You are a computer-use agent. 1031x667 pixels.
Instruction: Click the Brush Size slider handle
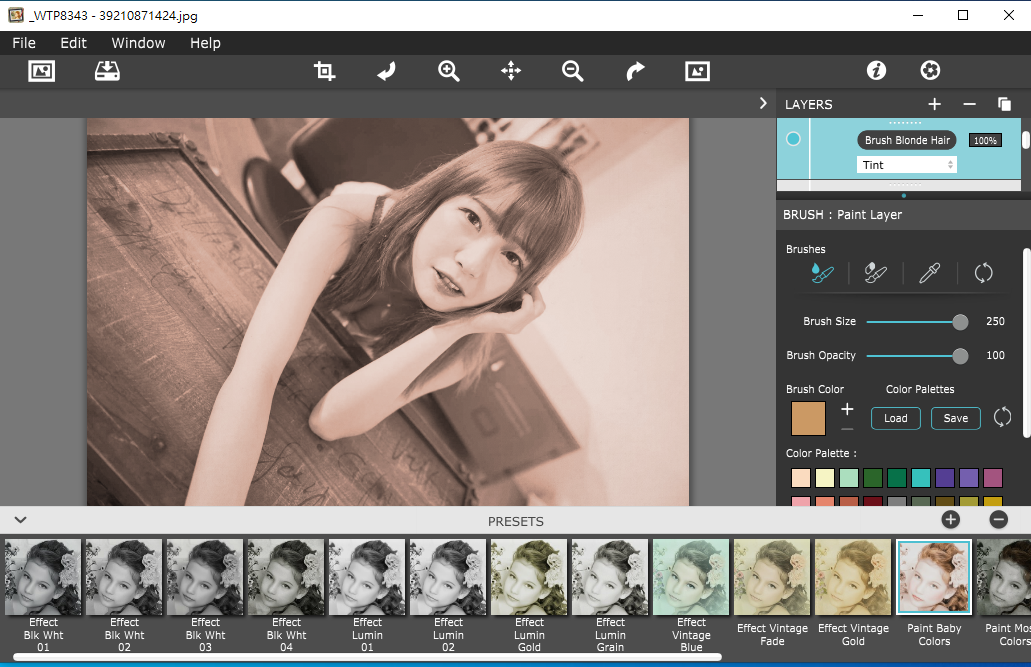pos(960,322)
